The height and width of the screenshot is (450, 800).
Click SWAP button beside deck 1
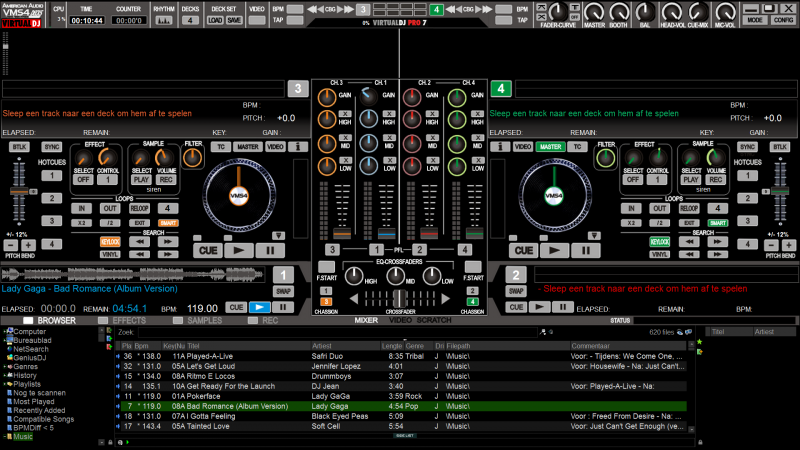pos(283,291)
